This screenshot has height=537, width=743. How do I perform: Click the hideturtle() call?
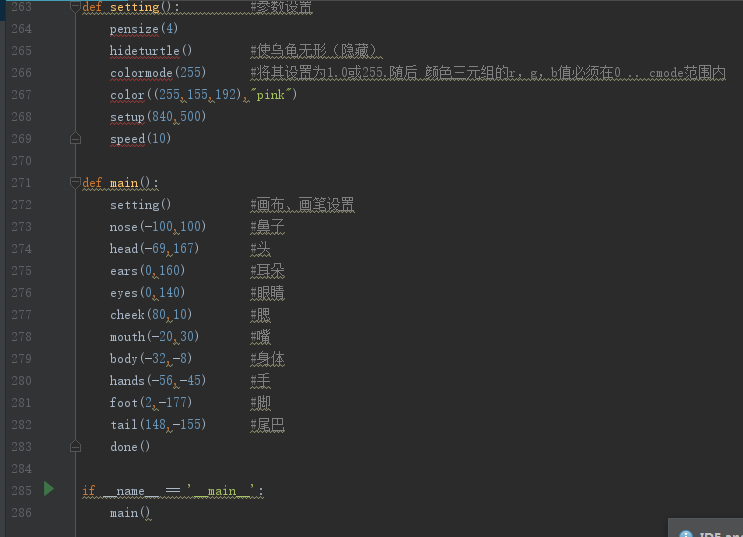pos(151,51)
